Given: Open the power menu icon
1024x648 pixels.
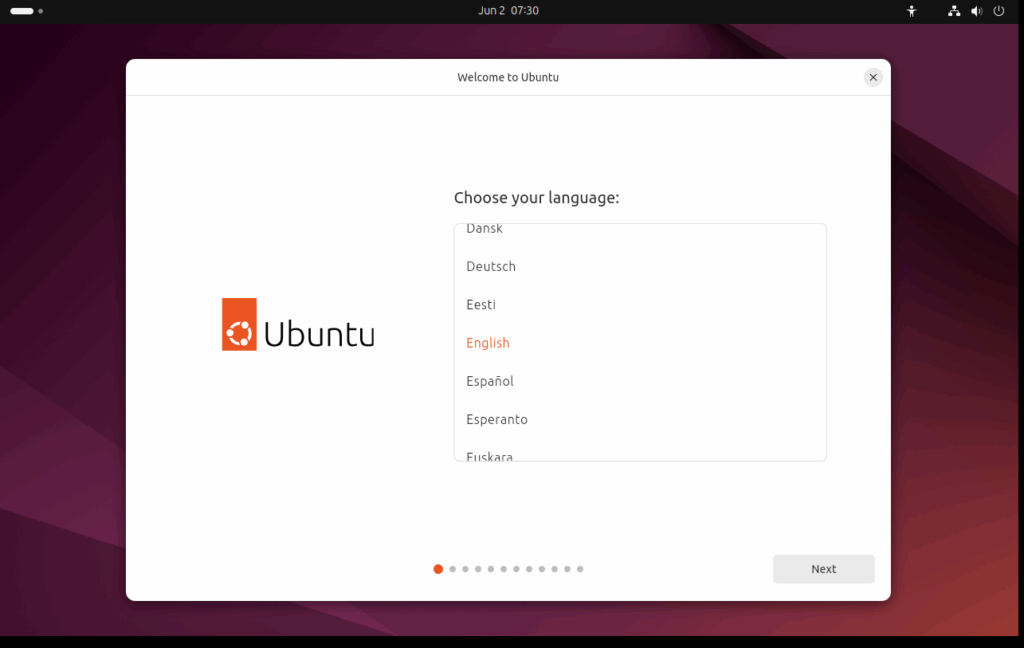Looking at the screenshot, I should coord(999,11).
